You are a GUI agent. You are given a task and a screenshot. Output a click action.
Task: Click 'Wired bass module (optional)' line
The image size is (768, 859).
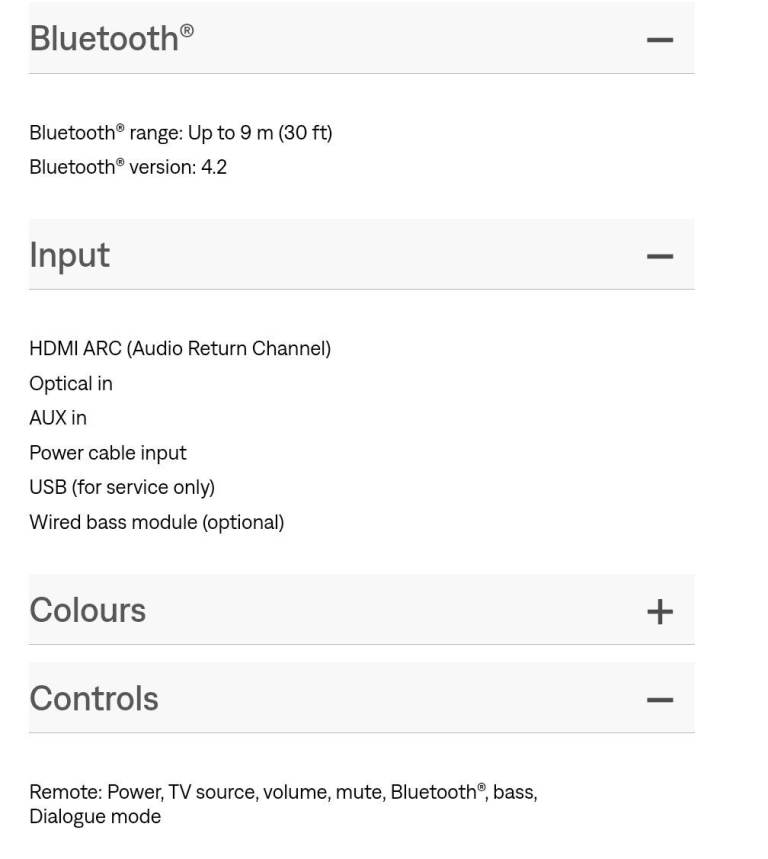[x=156, y=522]
